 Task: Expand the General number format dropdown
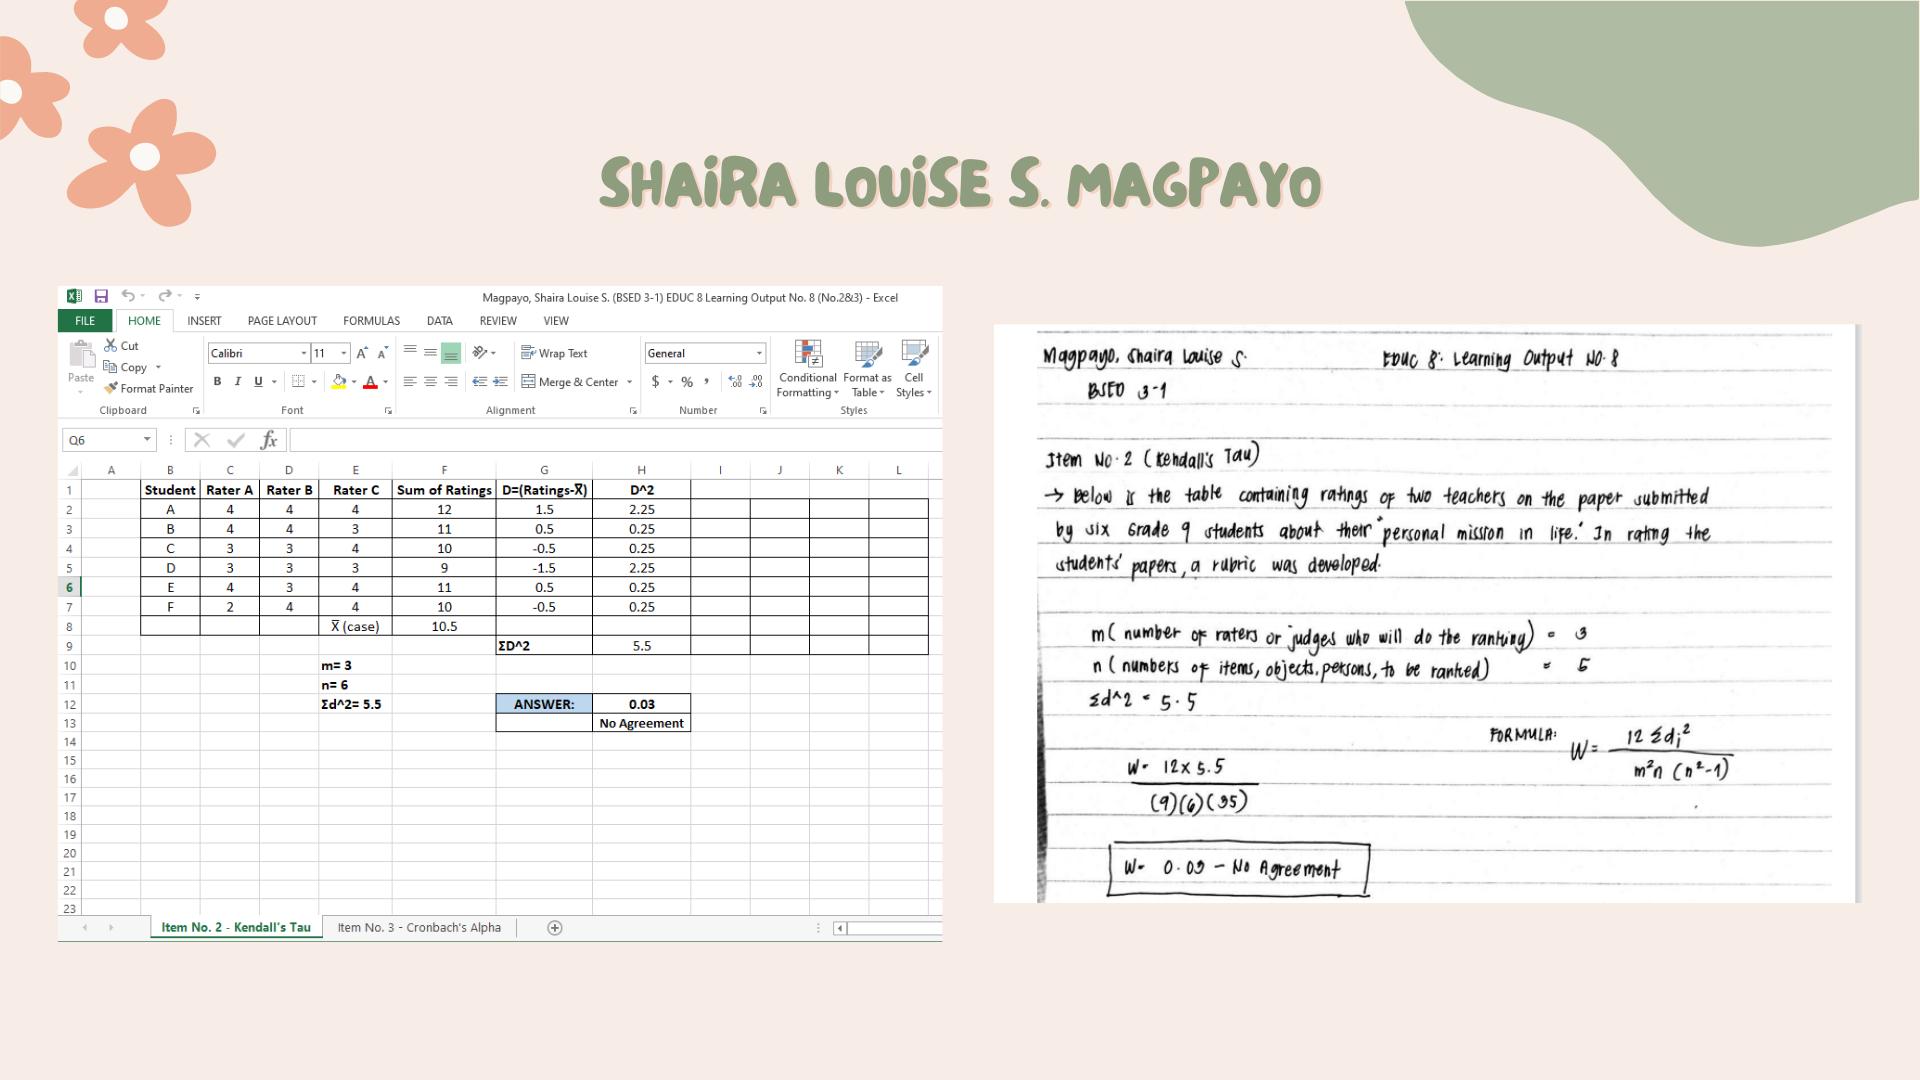[759, 353]
